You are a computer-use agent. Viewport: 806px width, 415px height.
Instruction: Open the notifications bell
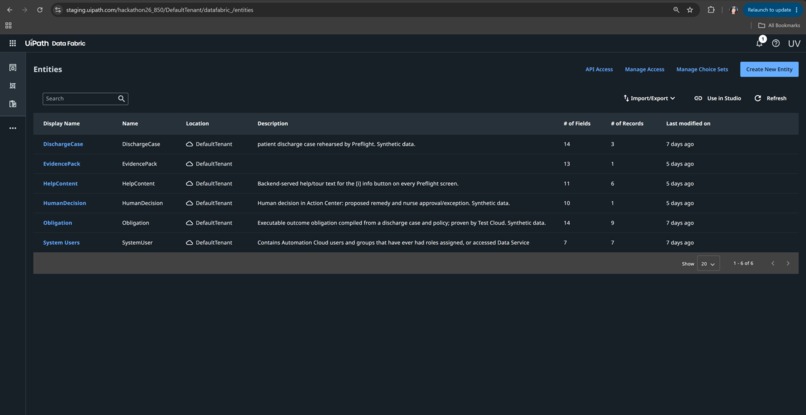[x=759, y=43]
